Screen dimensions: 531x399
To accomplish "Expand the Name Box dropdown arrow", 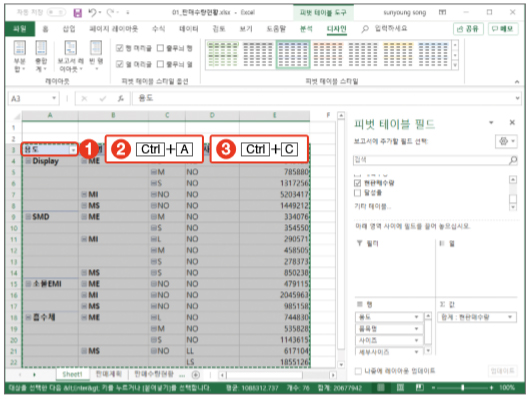I will pos(54,98).
